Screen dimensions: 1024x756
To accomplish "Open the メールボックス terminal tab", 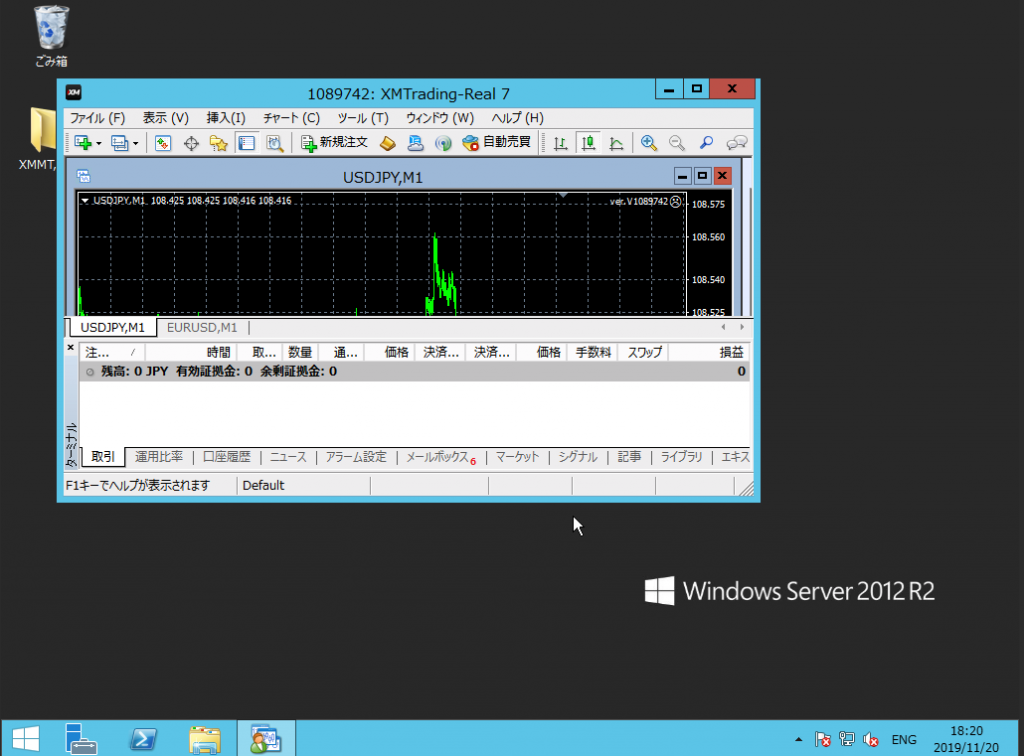I will tap(441, 457).
